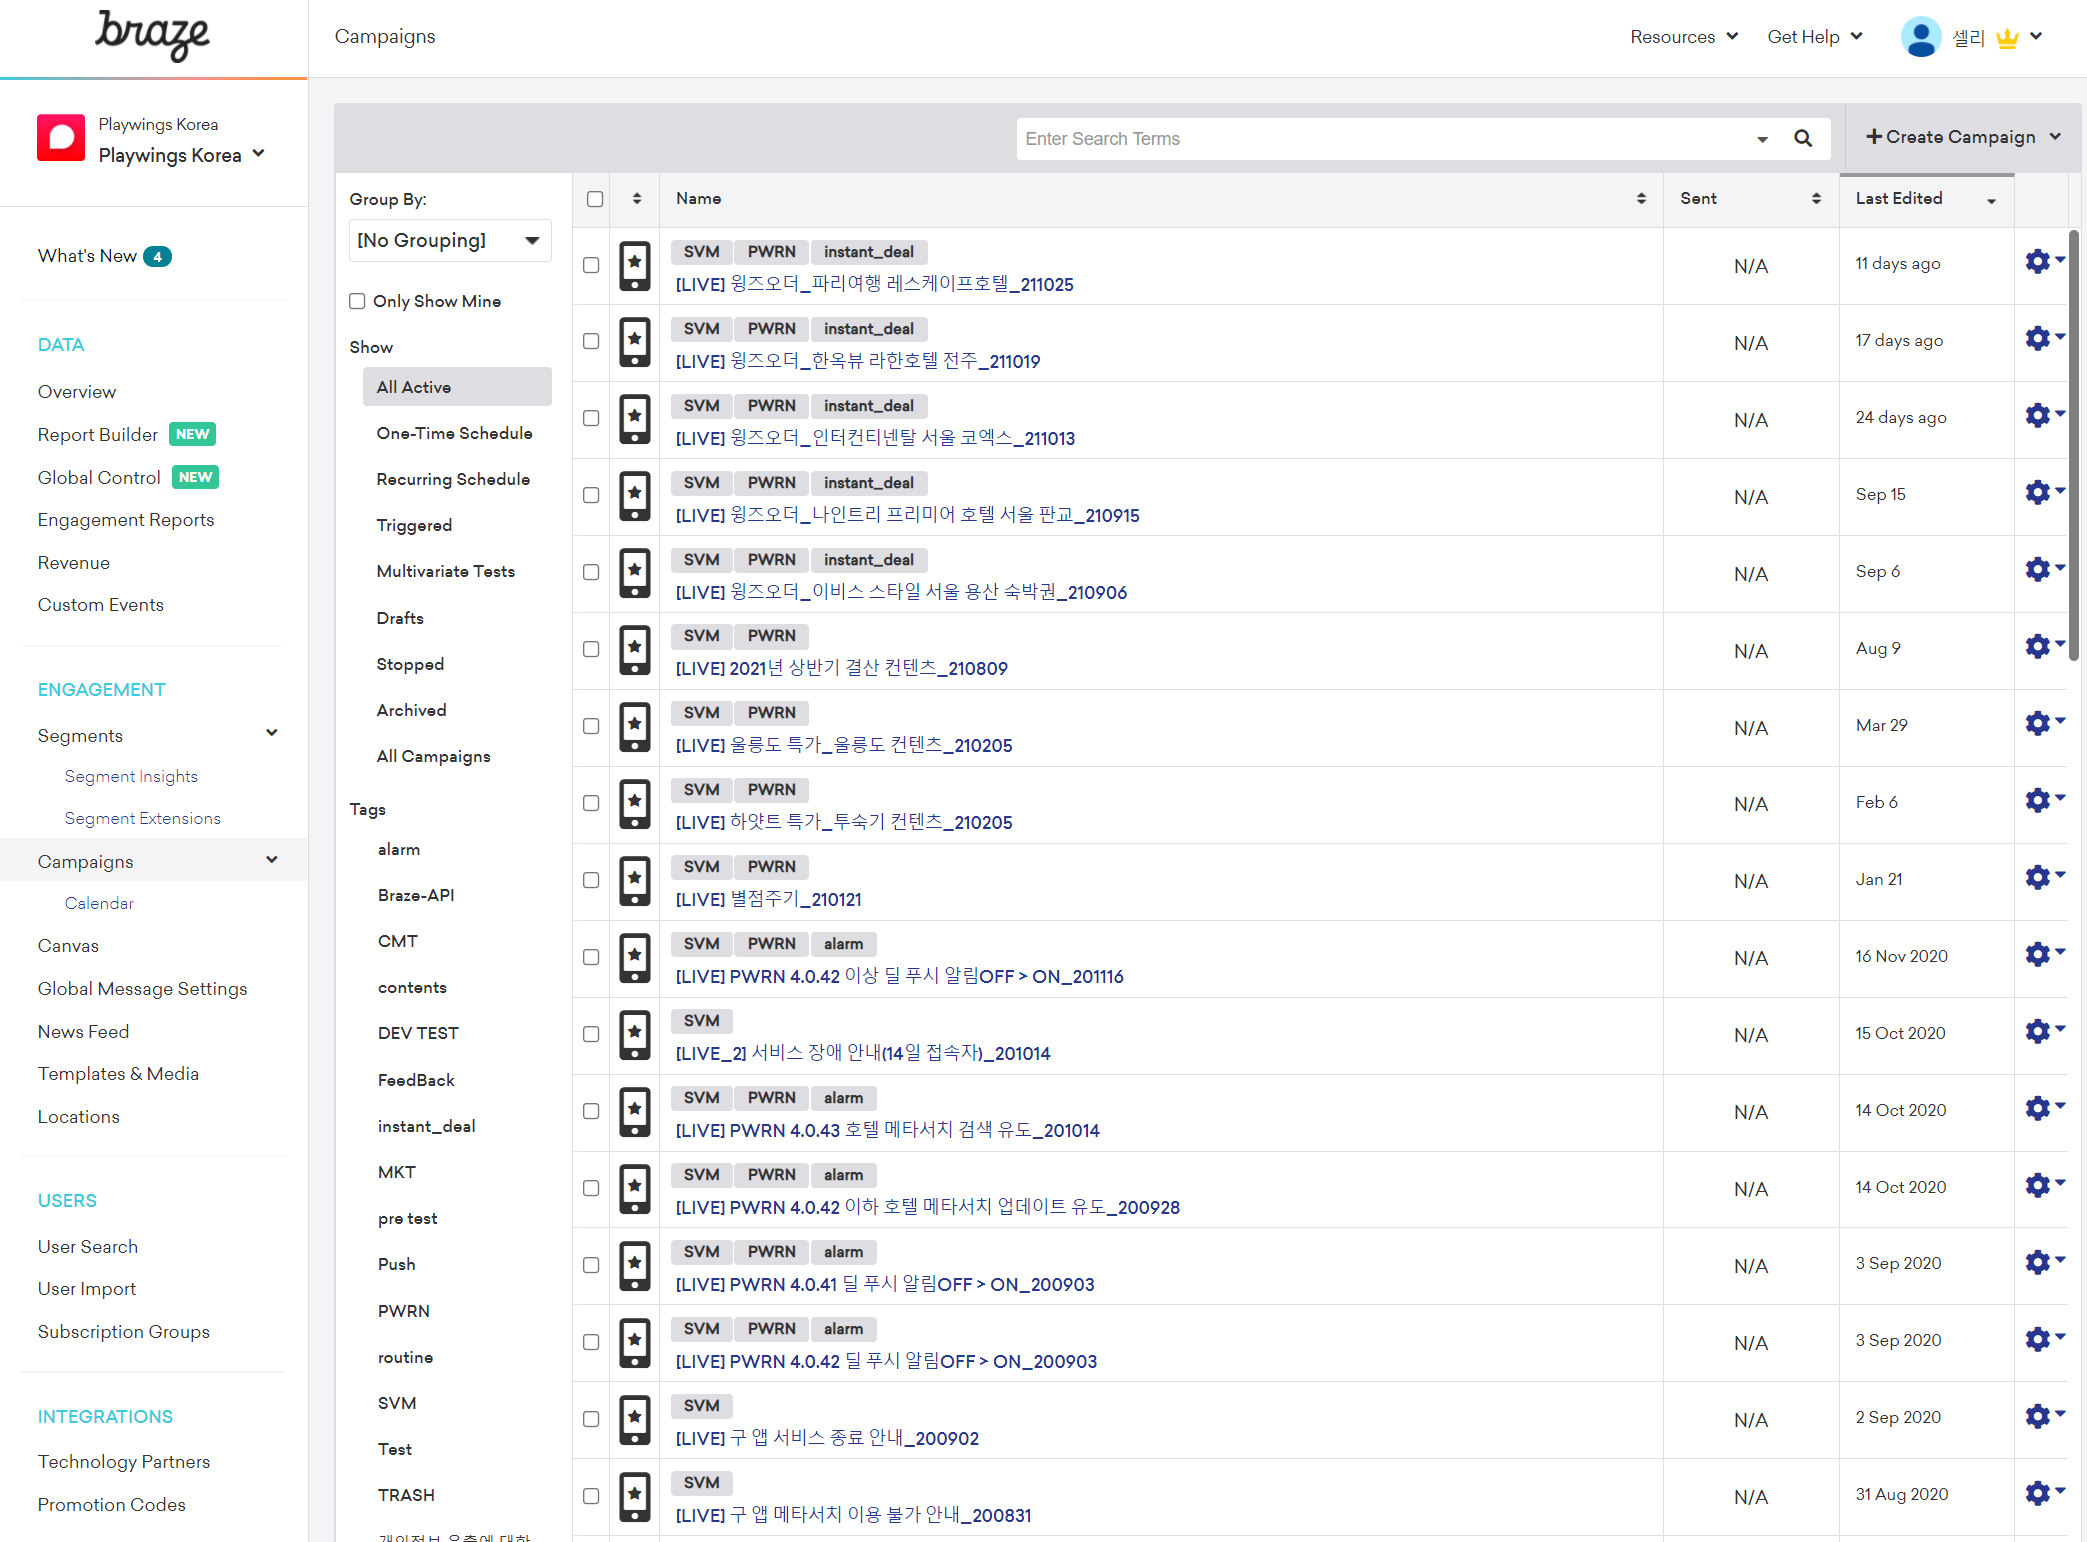The image size is (2087, 1542).
Task: Click the Enter Search Terms field
Action: pyautogui.click(x=1380, y=139)
